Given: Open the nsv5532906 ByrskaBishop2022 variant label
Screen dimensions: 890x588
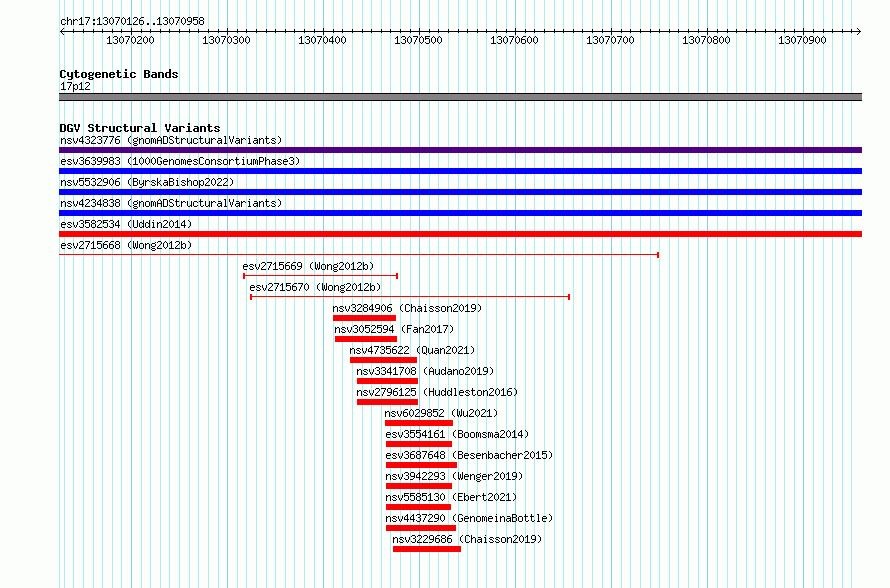Looking at the screenshot, I should point(147,182).
